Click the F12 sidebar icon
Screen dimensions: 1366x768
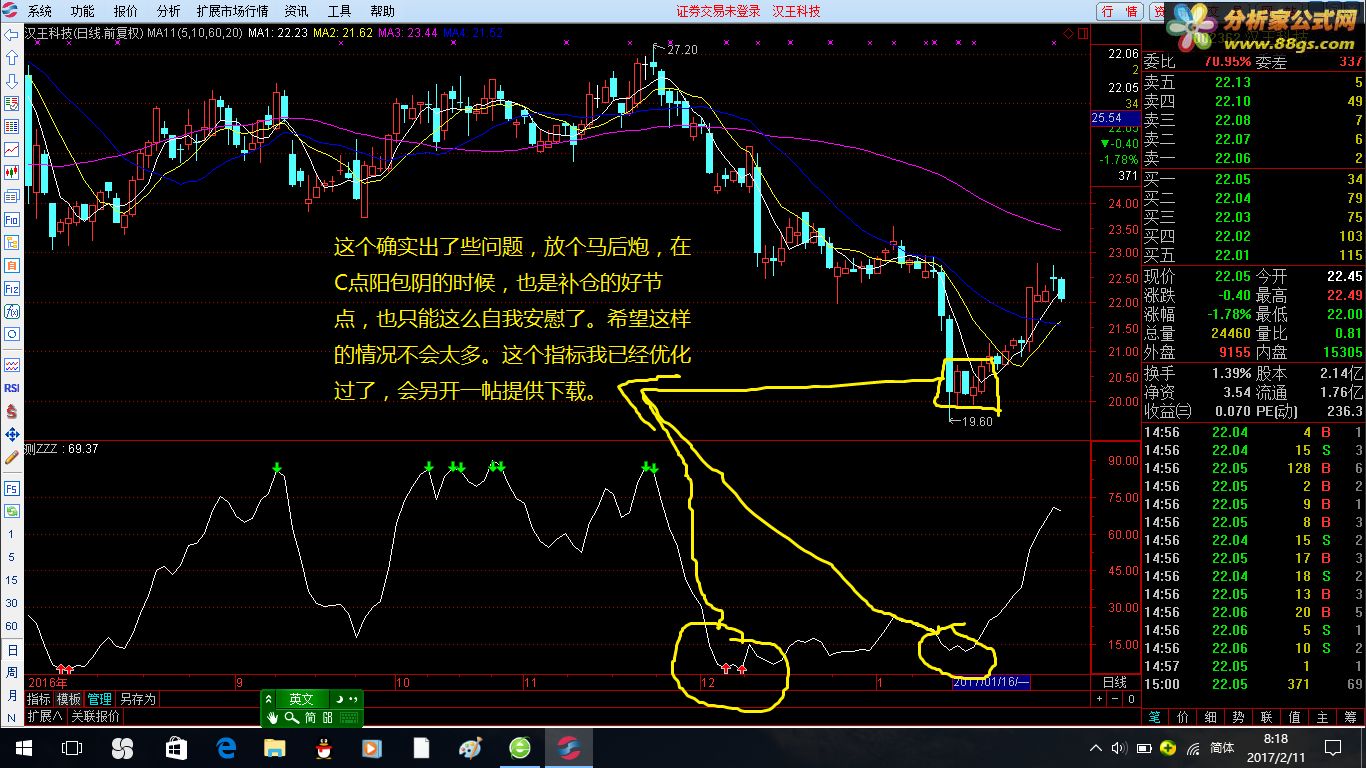12,288
